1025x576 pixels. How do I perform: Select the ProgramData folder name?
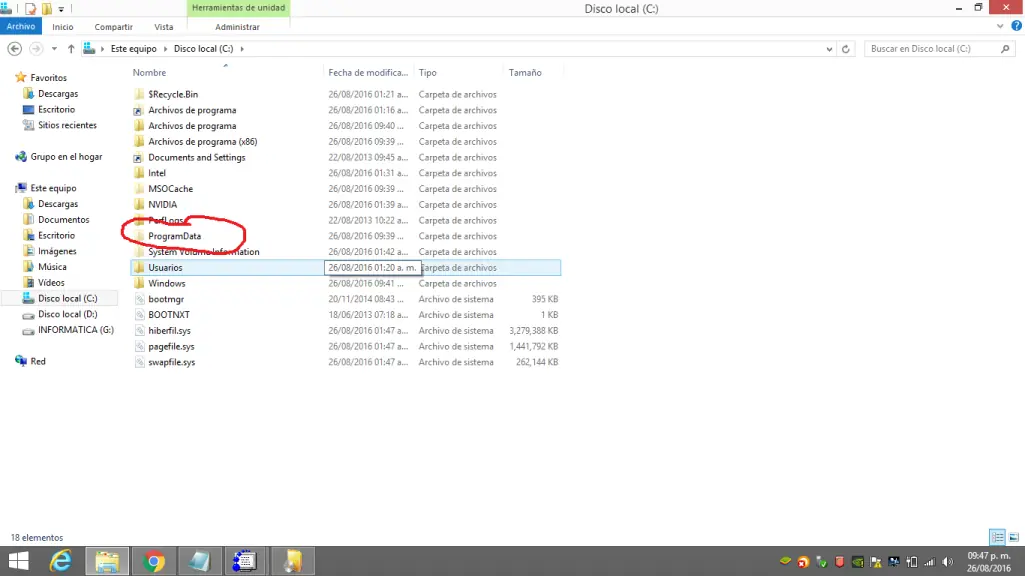coord(175,236)
